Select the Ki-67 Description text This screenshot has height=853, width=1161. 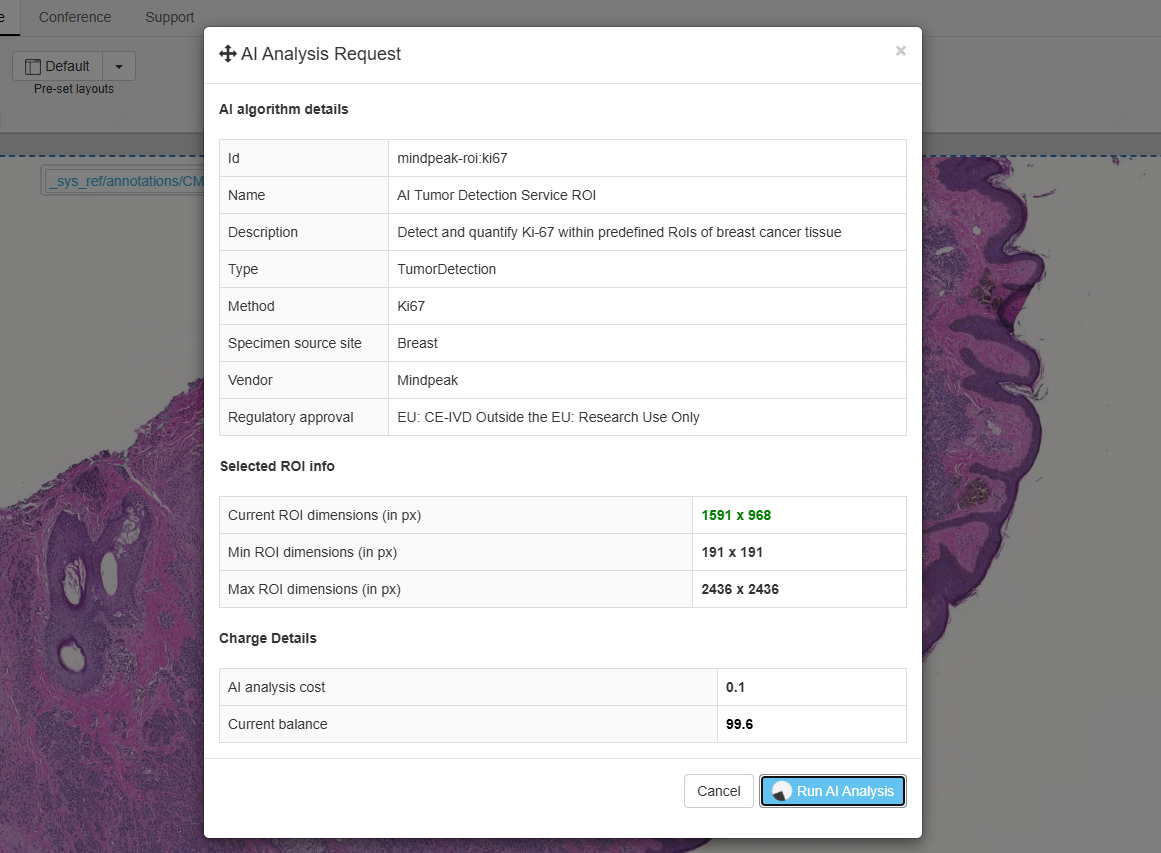click(619, 232)
